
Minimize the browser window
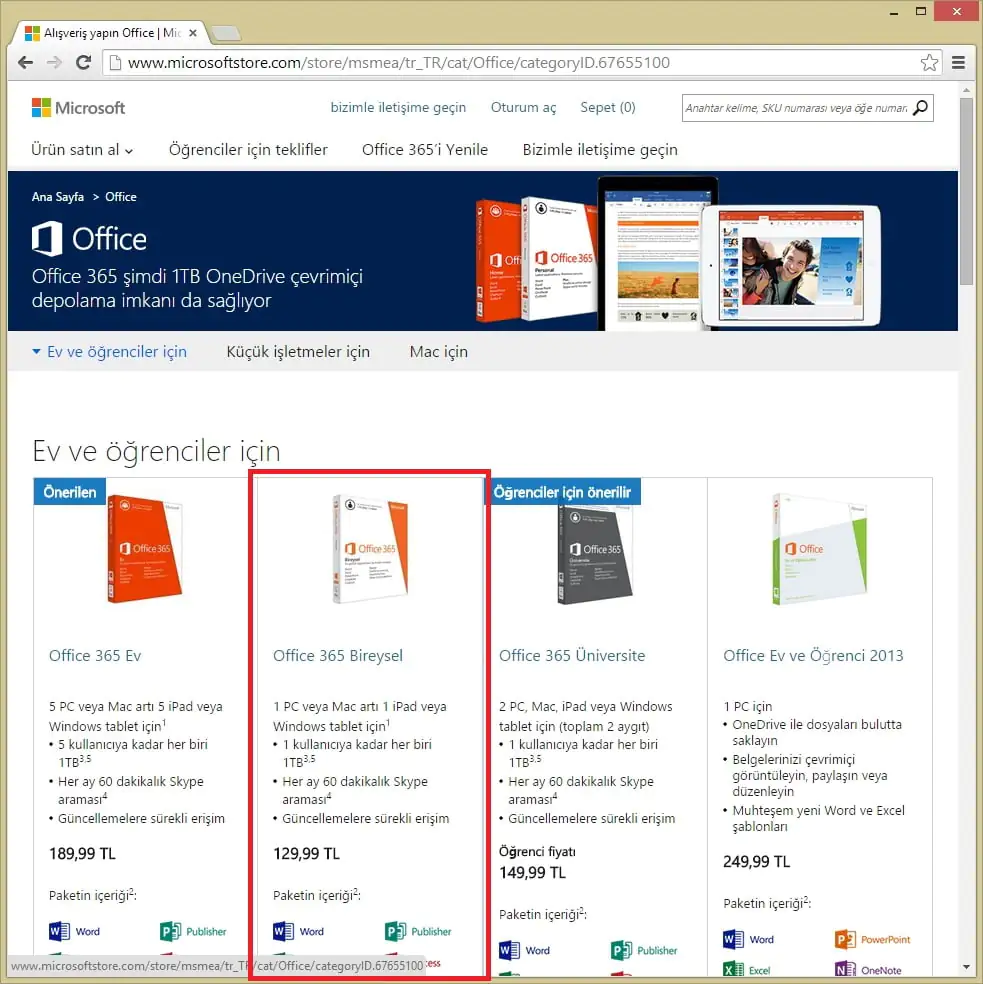pos(894,12)
